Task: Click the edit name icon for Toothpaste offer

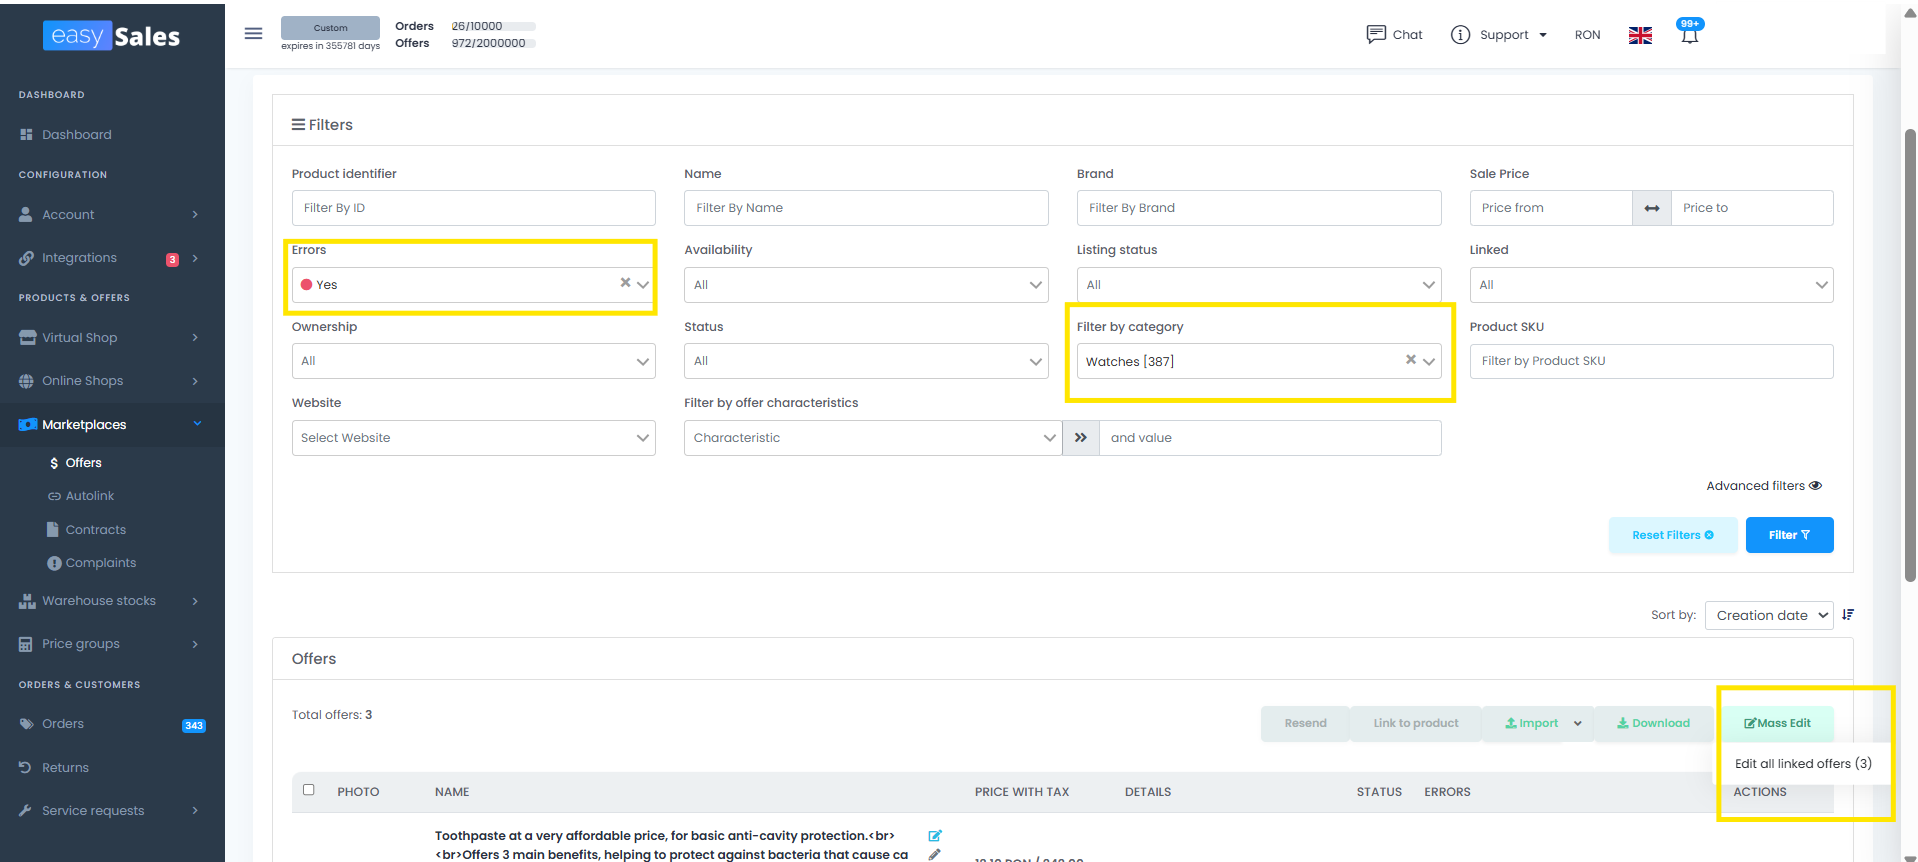Action: point(935,836)
